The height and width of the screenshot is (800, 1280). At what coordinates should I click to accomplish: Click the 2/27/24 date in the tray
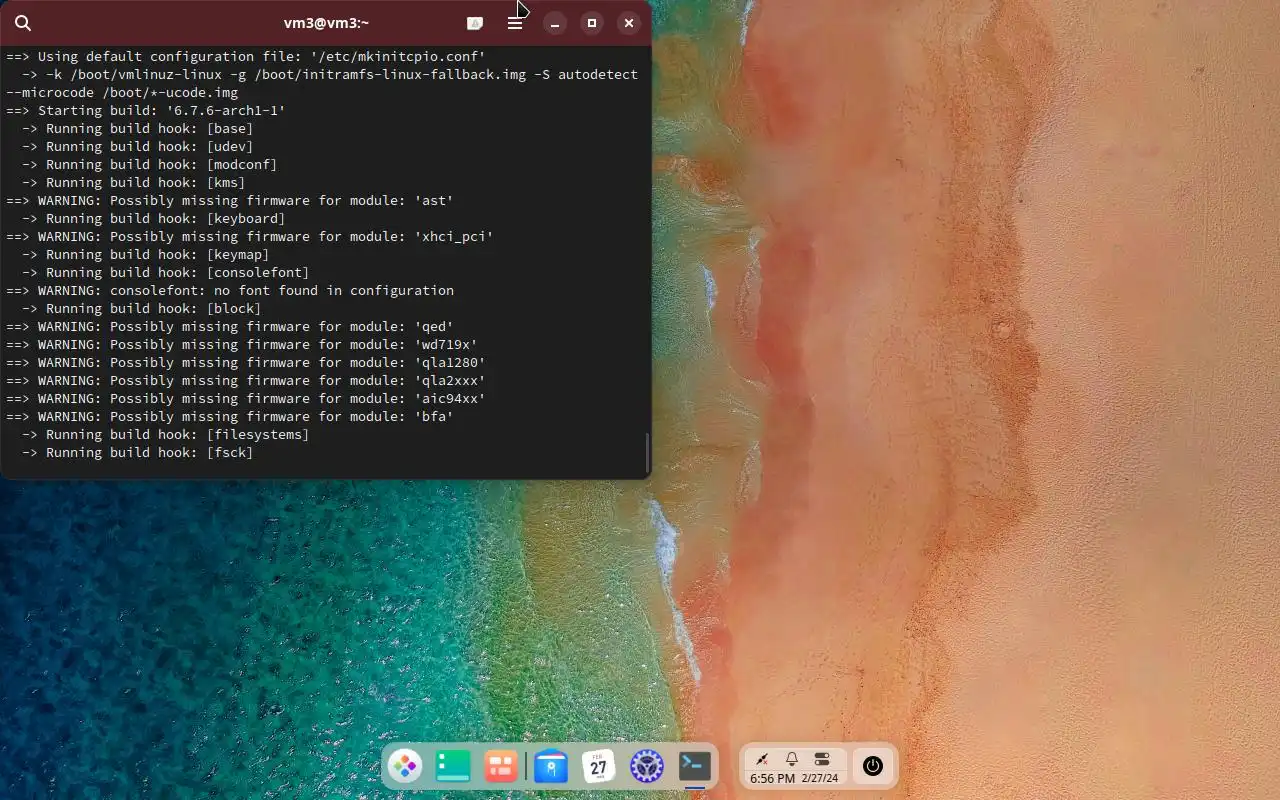[x=820, y=778]
